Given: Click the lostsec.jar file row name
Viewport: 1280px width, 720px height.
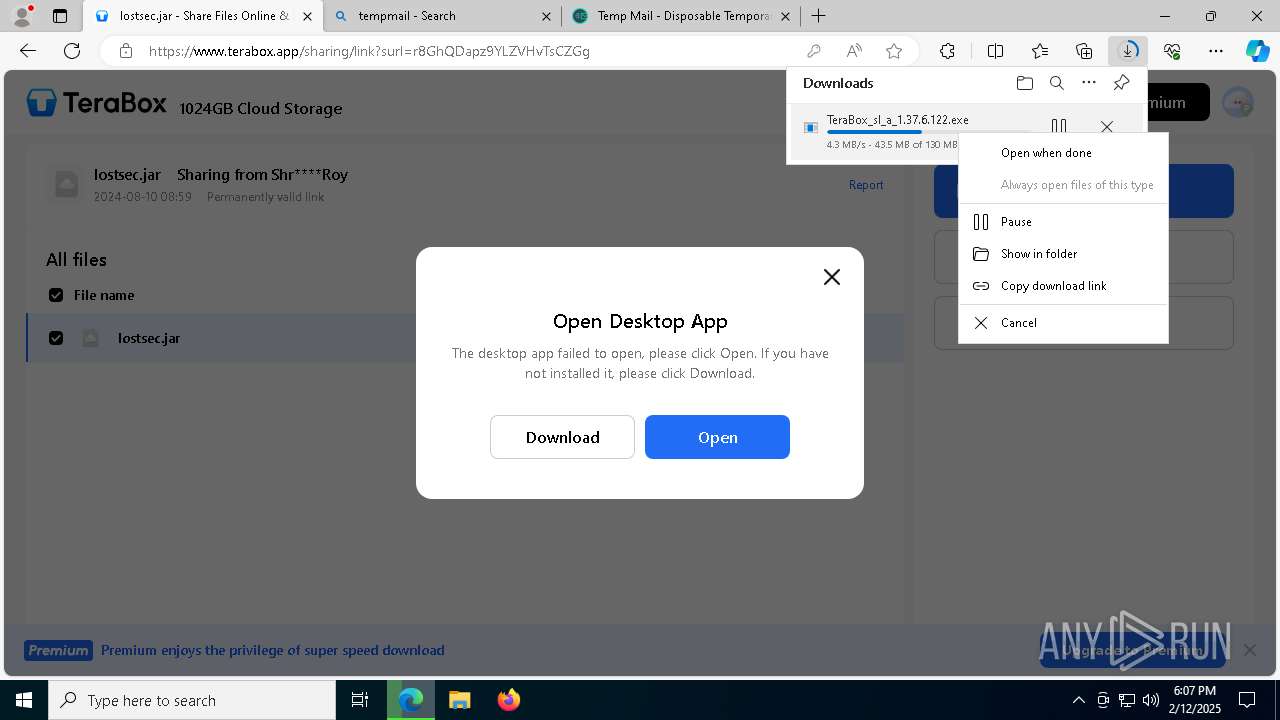Looking at the screenshot, I should coord(149,338).
